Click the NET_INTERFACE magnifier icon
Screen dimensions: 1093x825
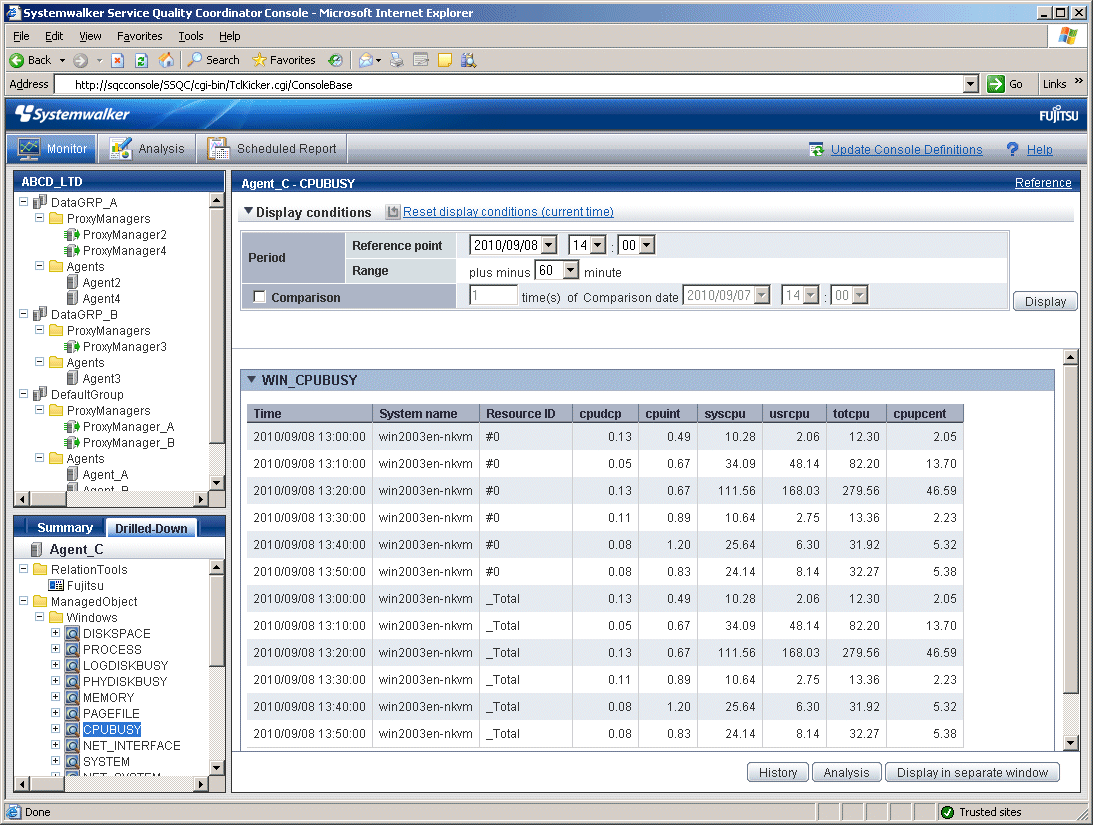[72, 746]
